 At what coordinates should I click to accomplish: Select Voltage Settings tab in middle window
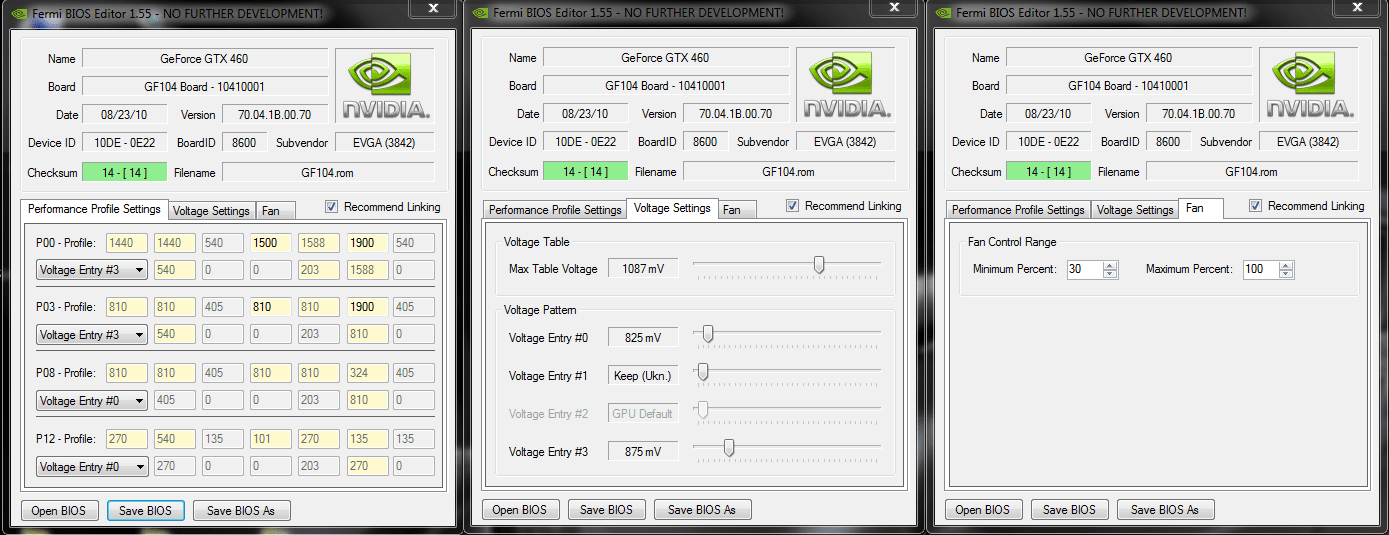coord(672,208)
